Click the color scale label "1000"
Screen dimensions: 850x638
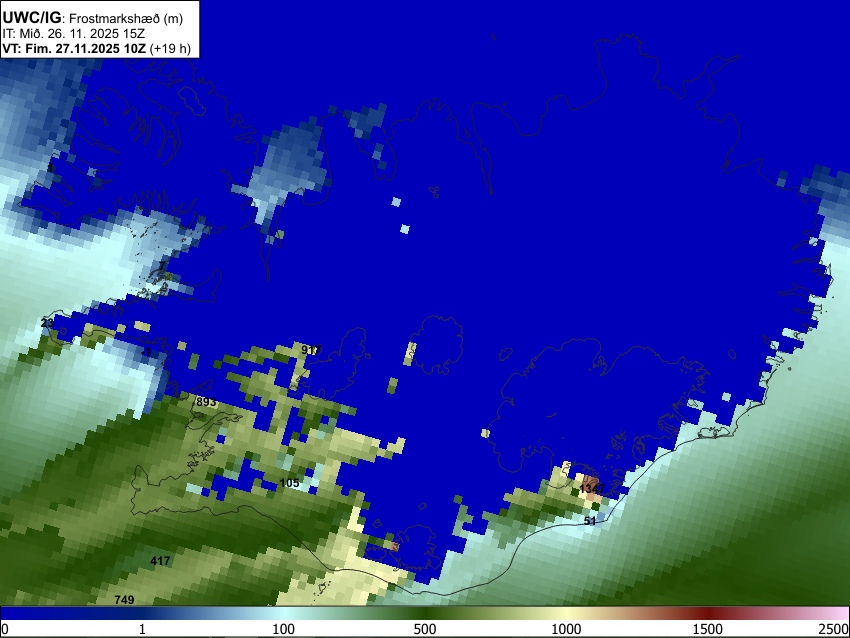pyautogui.click(x=566, y=629)
